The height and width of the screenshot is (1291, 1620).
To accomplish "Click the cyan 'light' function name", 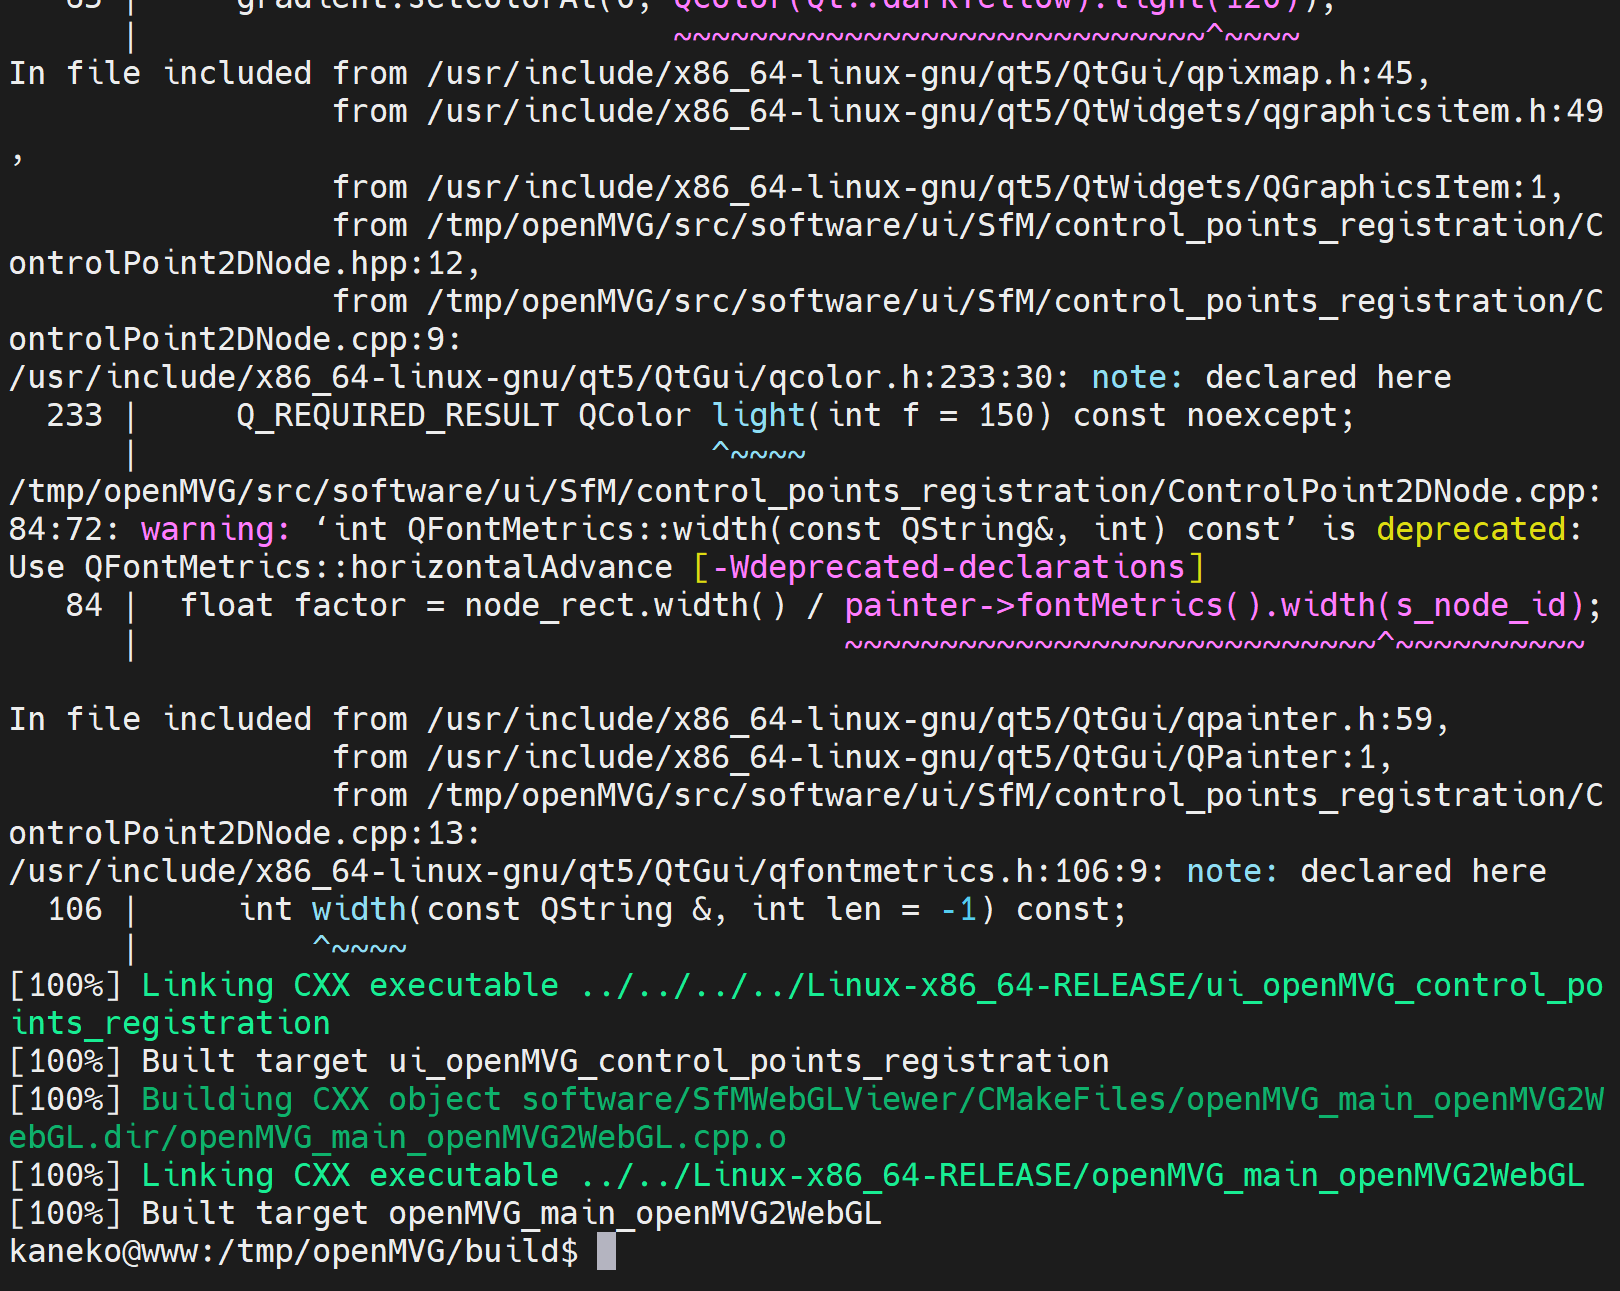I will [759, 415].
